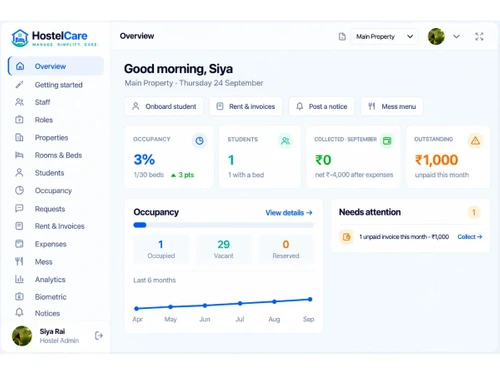Click the Post a notice button
The image size is (500, 375).
click(x=321, y=106)
